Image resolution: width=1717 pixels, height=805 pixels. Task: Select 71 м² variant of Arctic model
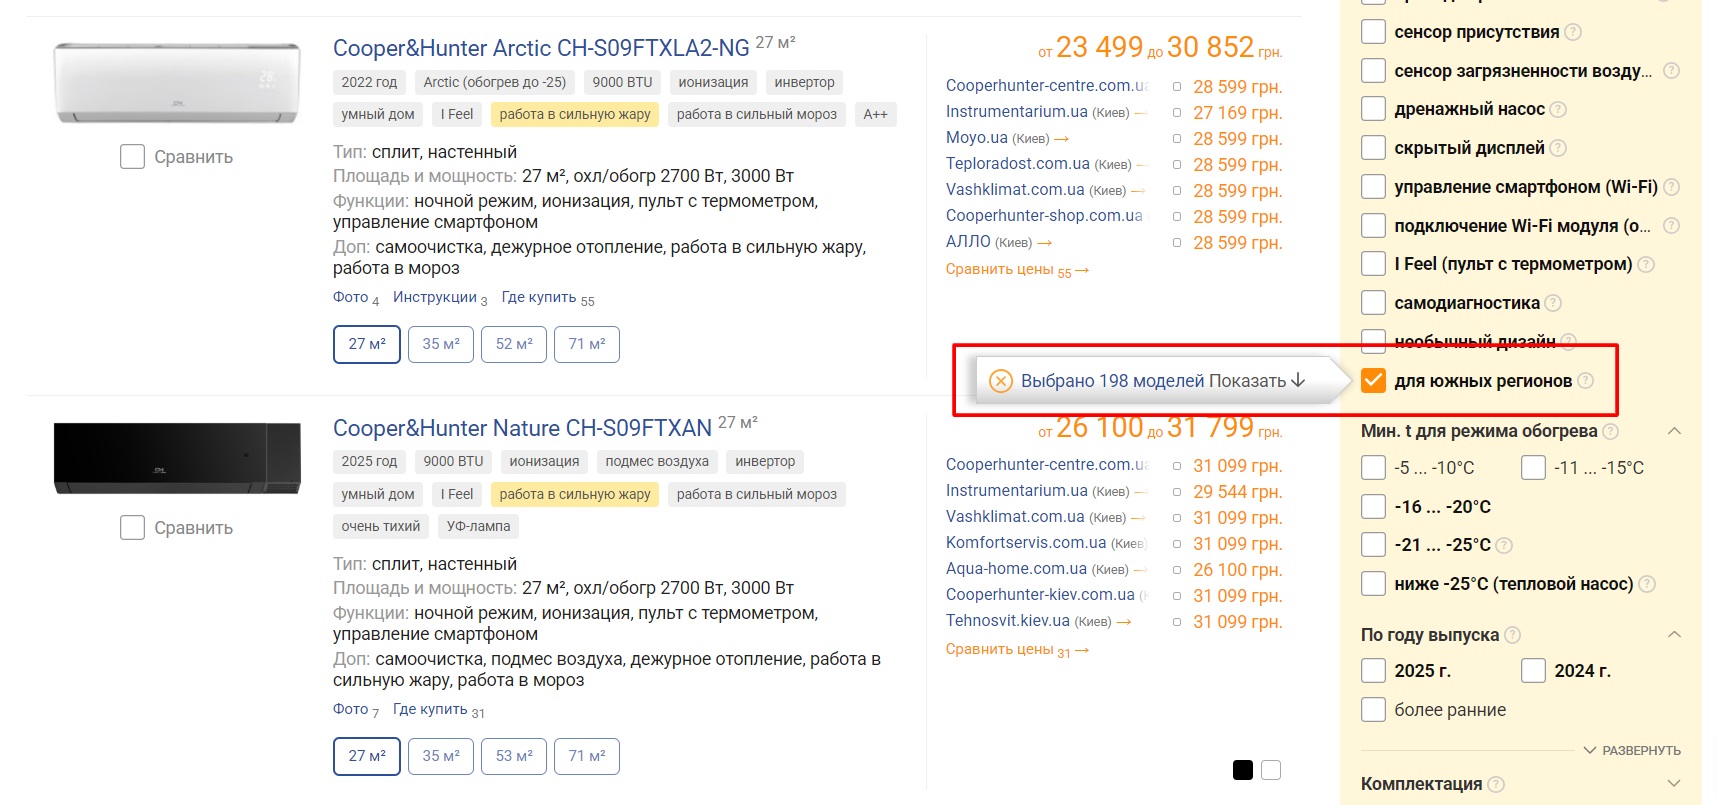click(587, 344)
